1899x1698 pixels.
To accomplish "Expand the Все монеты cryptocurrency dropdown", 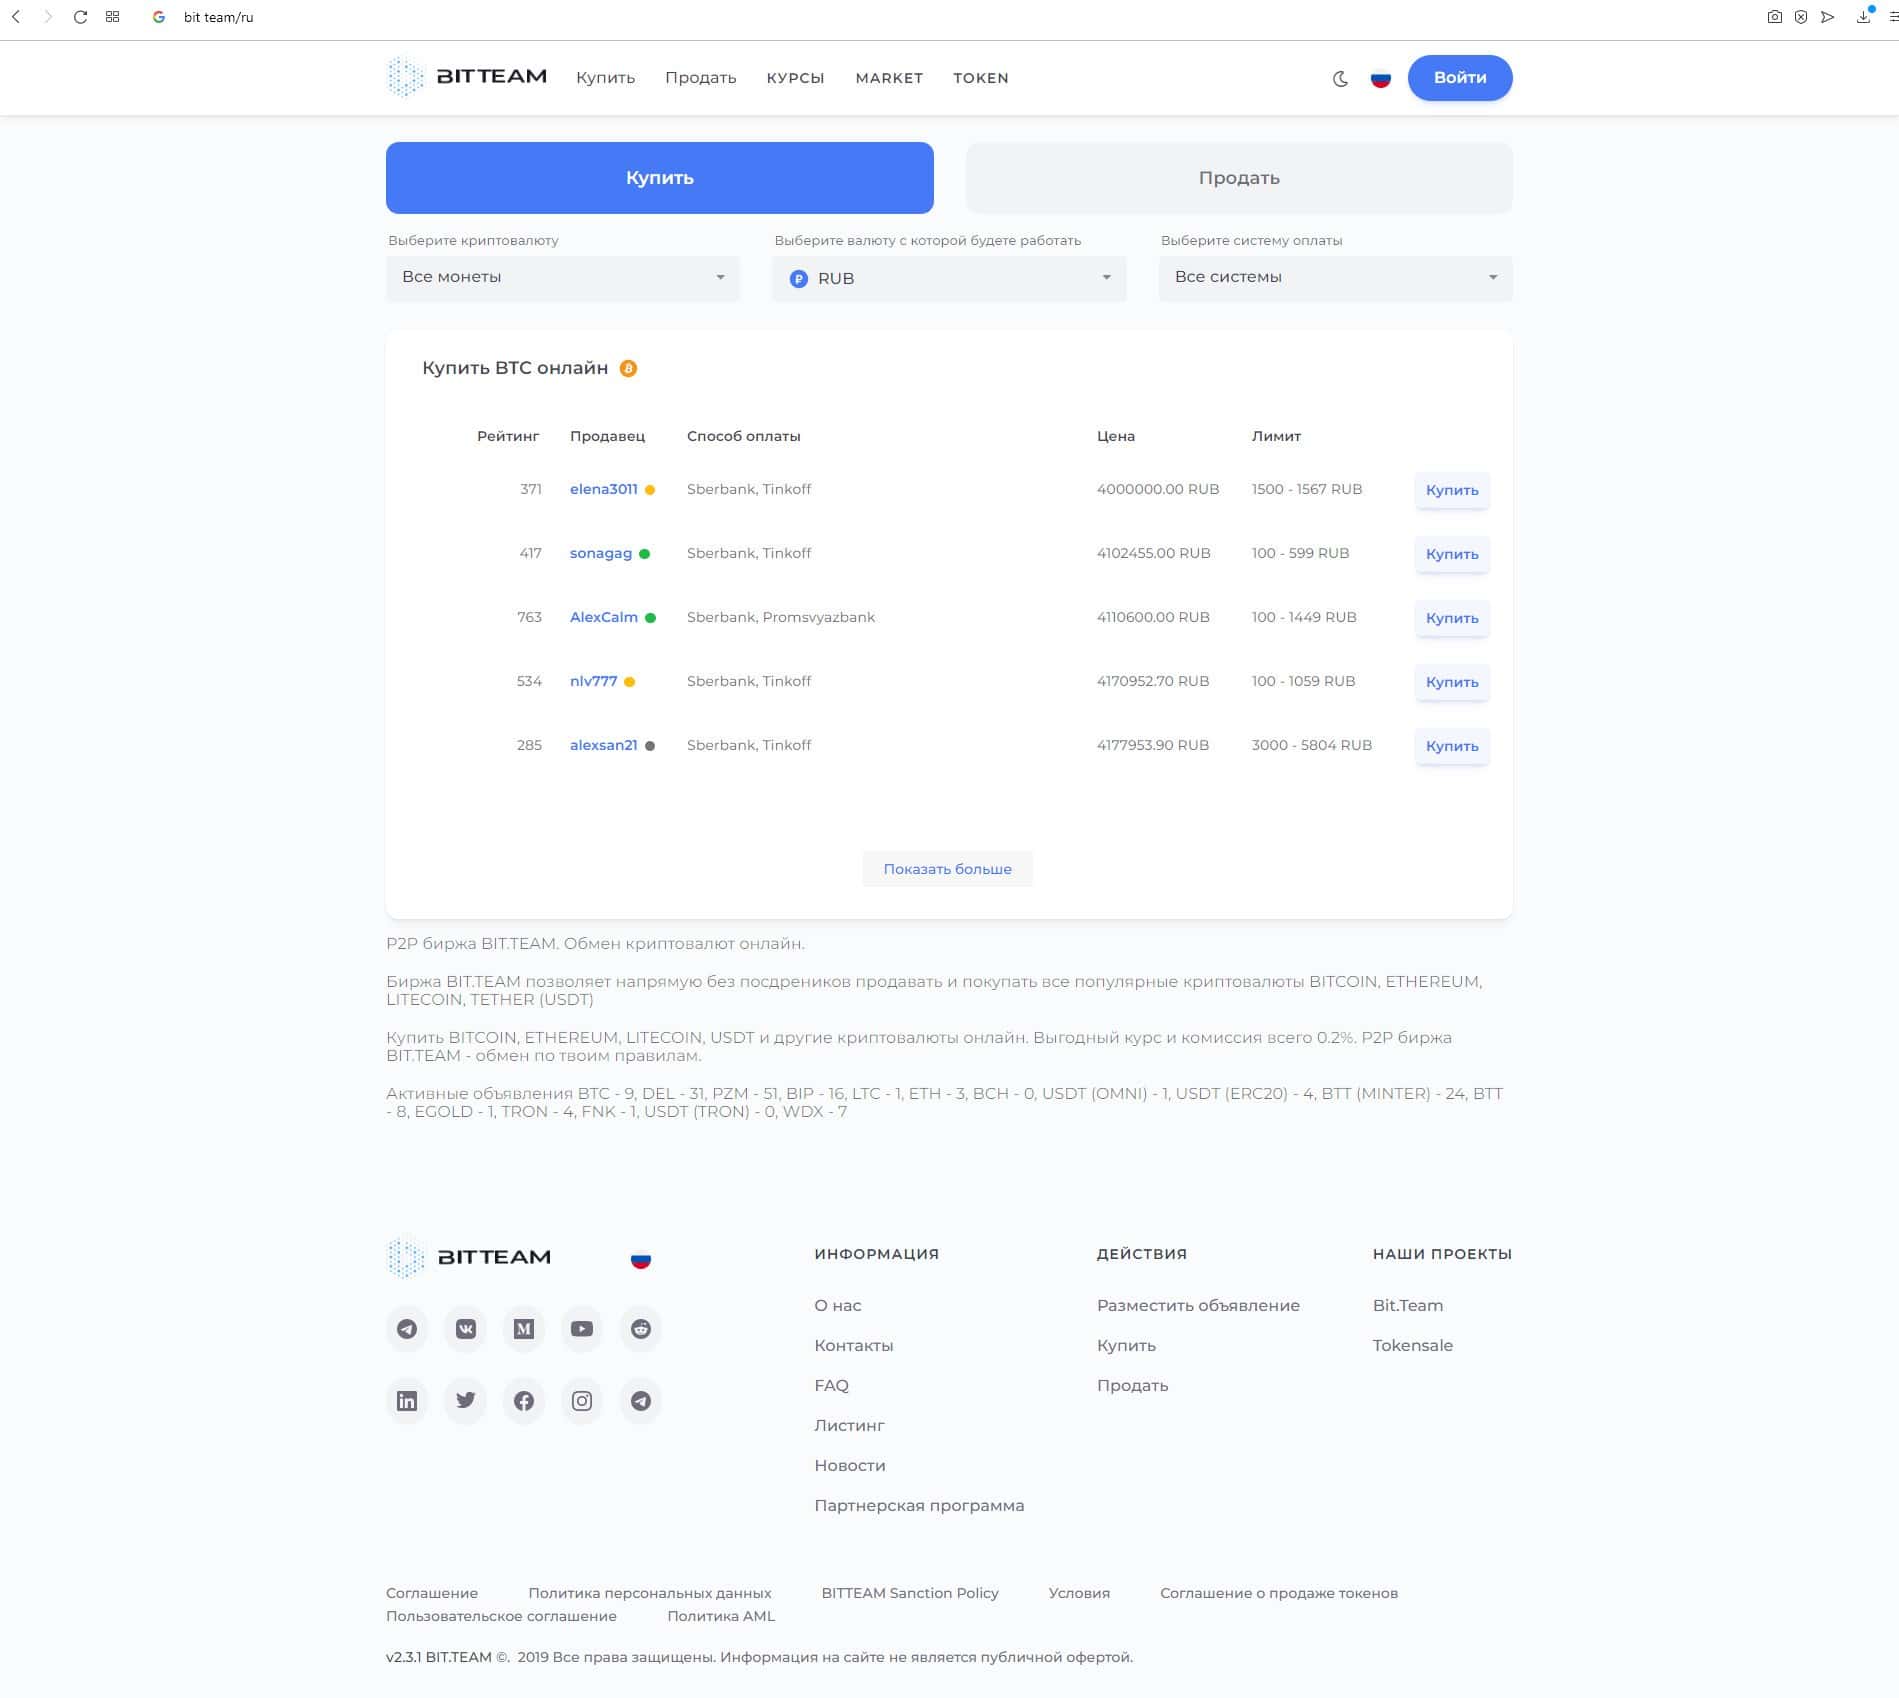I will [563, 278].
